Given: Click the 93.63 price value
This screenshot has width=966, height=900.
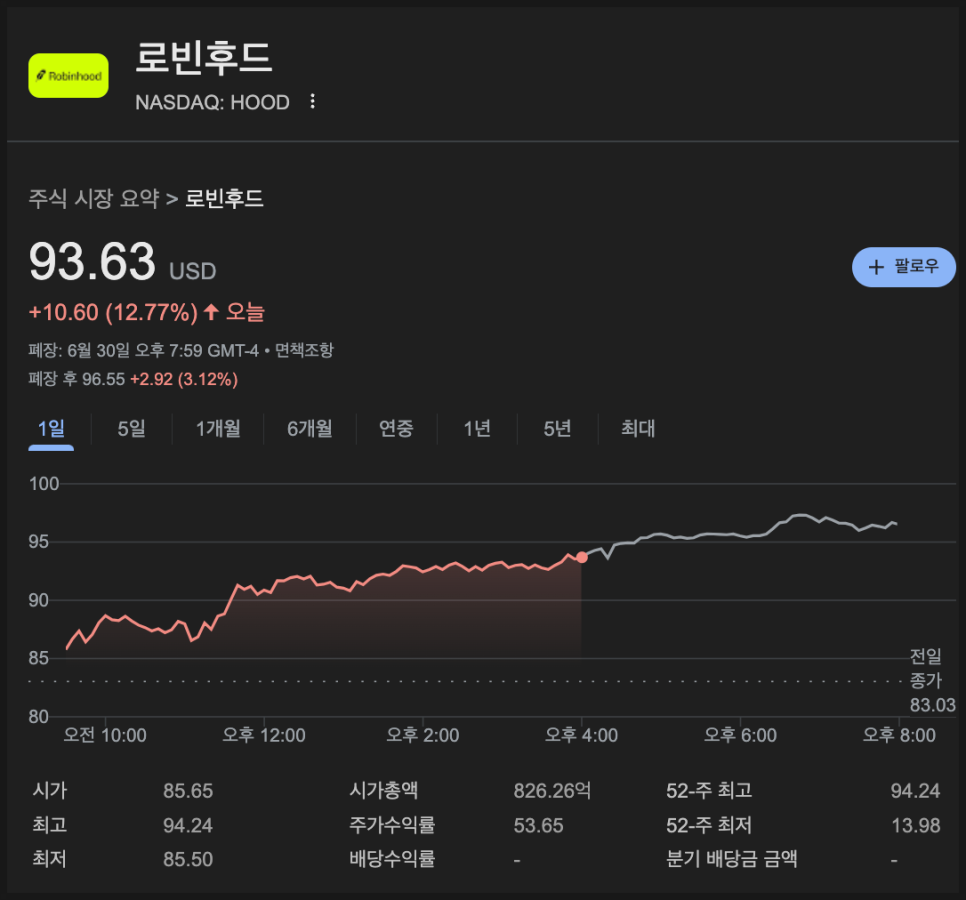Looking at the screenshot, I should point(92,262).
